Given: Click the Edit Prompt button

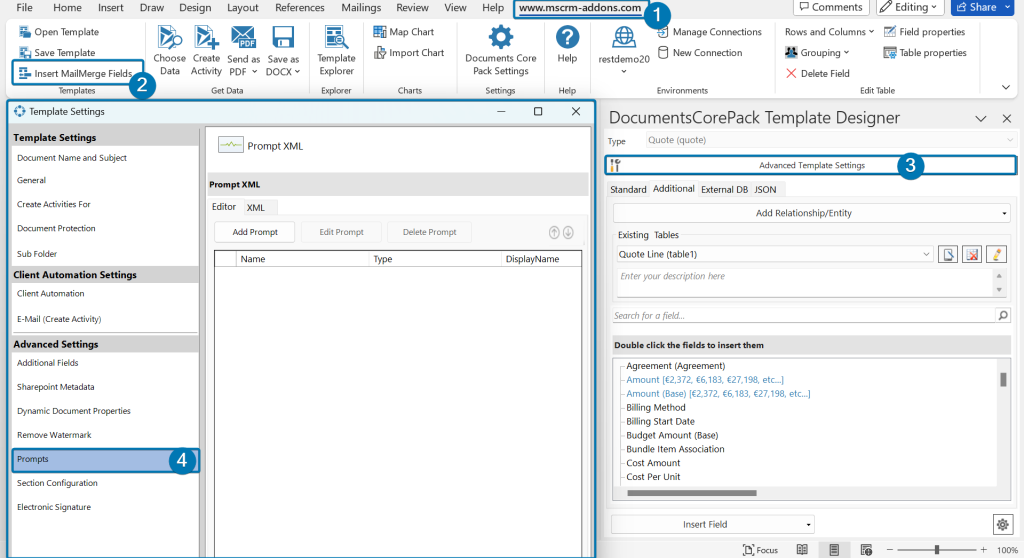Looking at the screenshot, I should click(341, 232).
